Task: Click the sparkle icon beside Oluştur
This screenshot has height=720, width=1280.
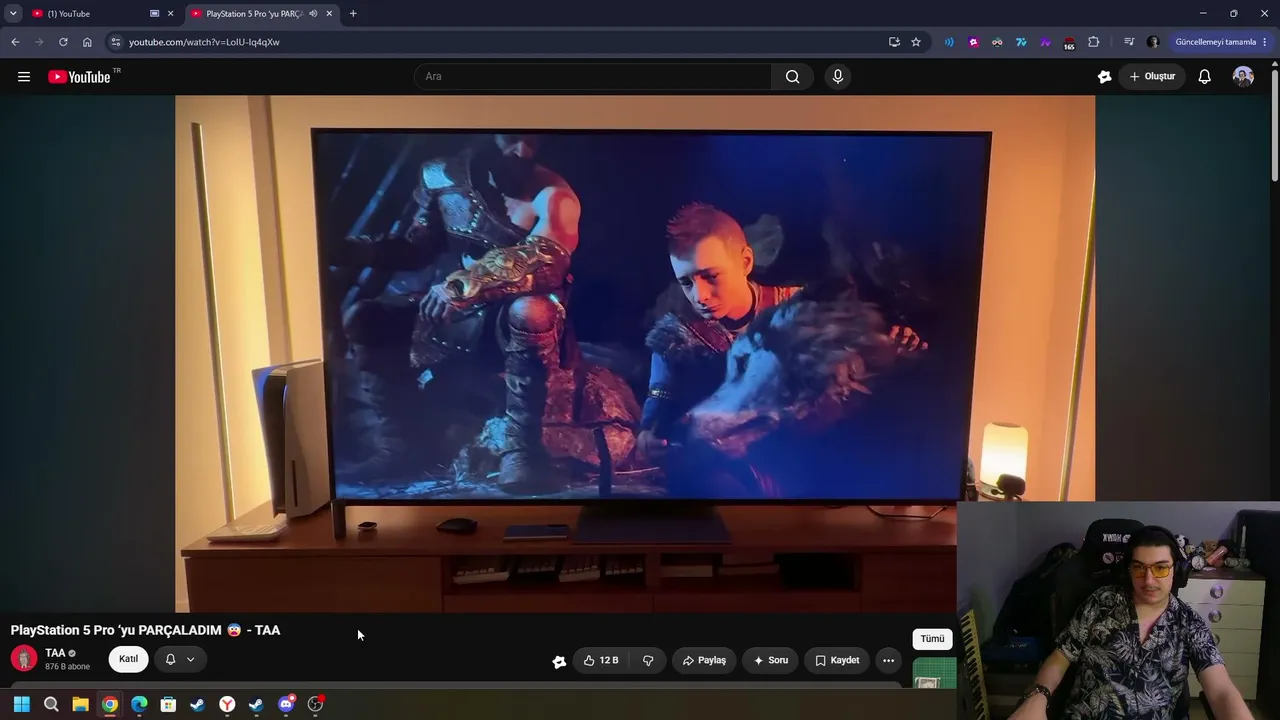Action: [x=1104, y=77]
